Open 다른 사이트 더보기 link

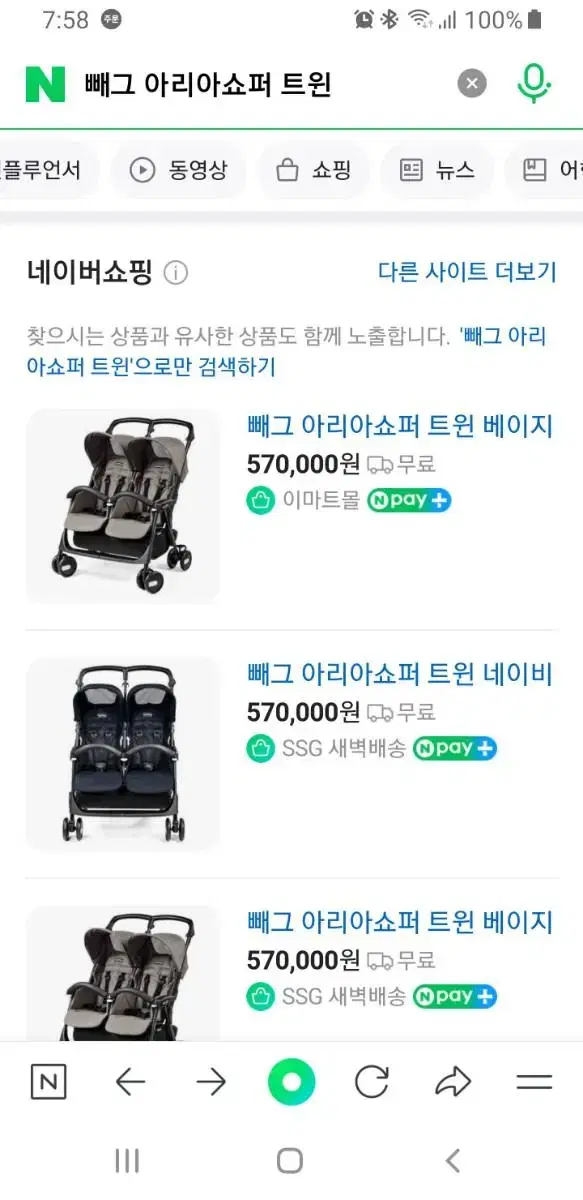point(467,271)
